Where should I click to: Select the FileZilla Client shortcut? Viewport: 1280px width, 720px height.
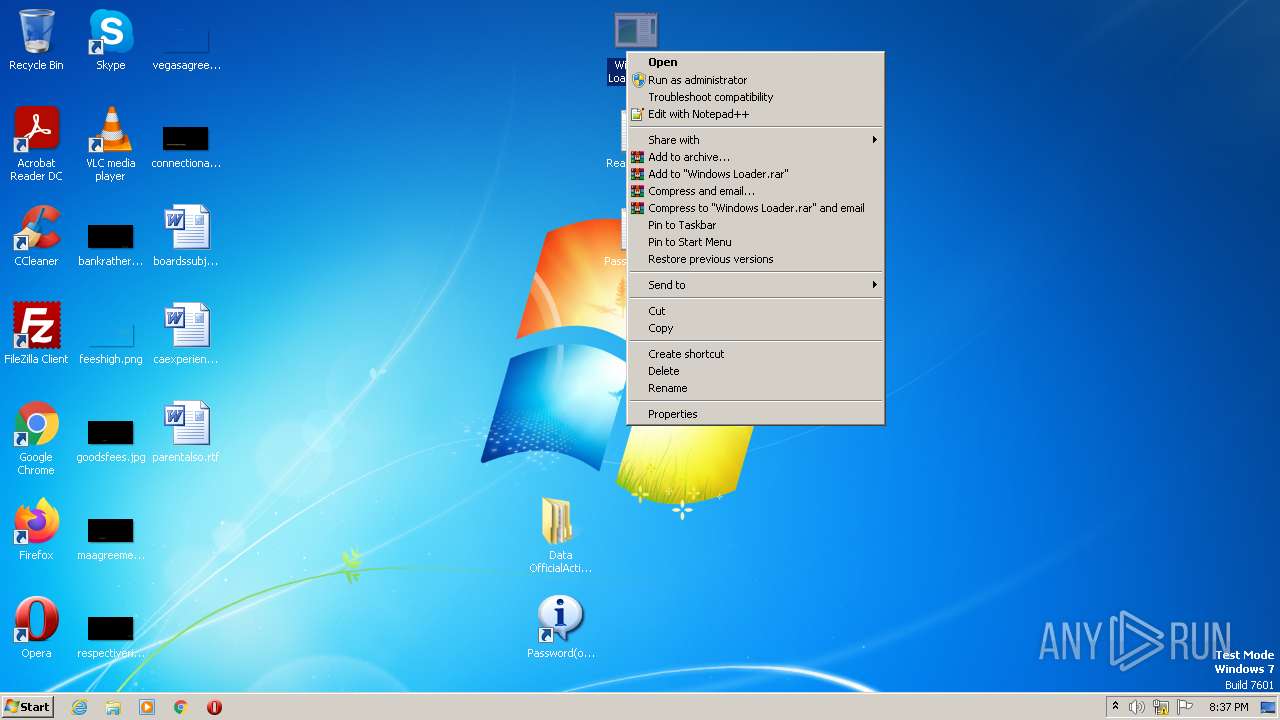pyautogui.click(x=36, y=335)
